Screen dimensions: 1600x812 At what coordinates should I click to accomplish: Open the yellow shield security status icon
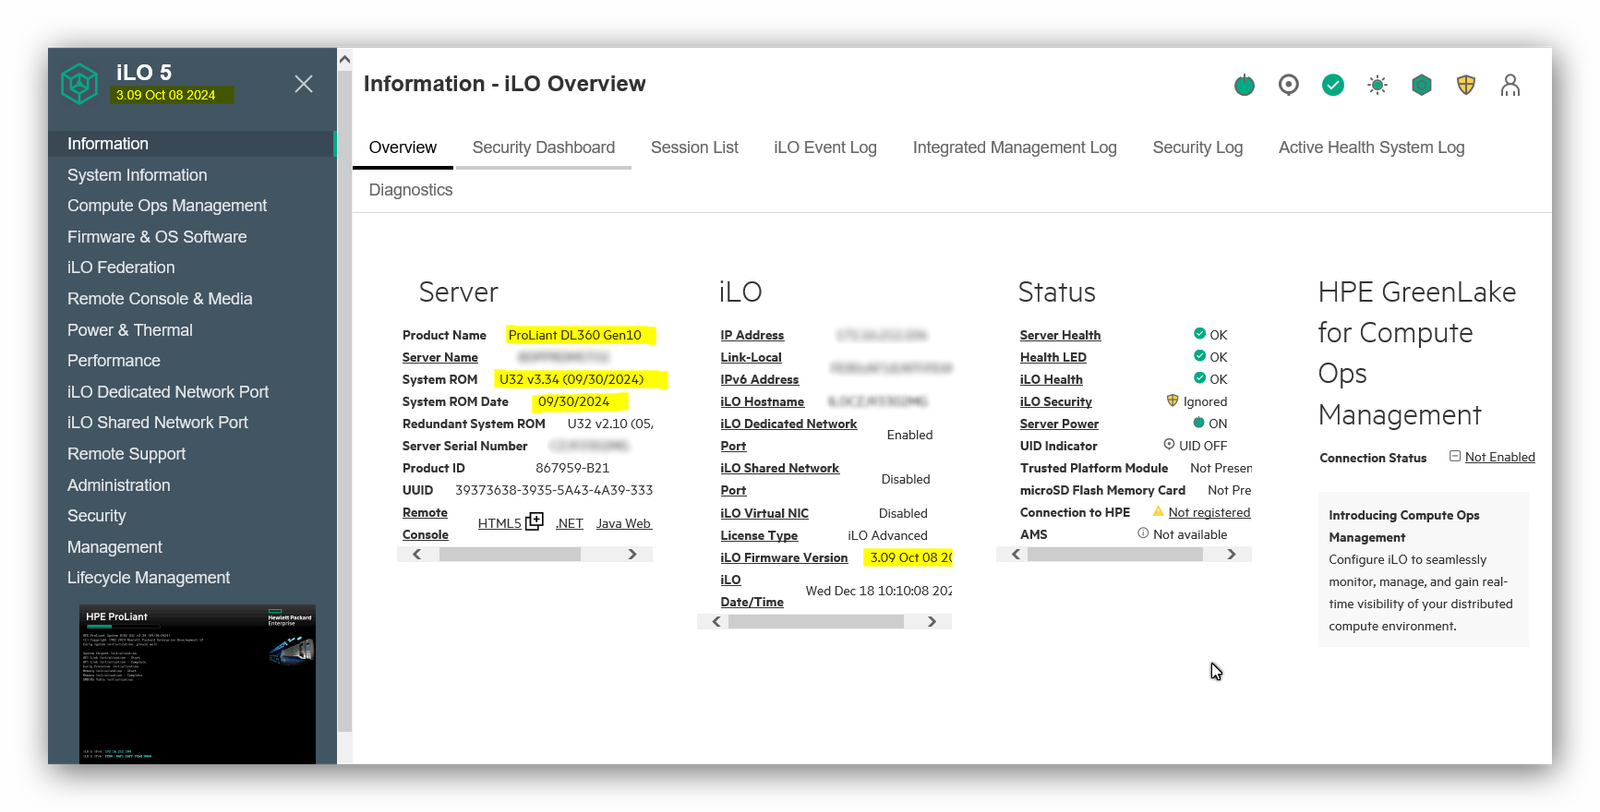(1466, 86)
